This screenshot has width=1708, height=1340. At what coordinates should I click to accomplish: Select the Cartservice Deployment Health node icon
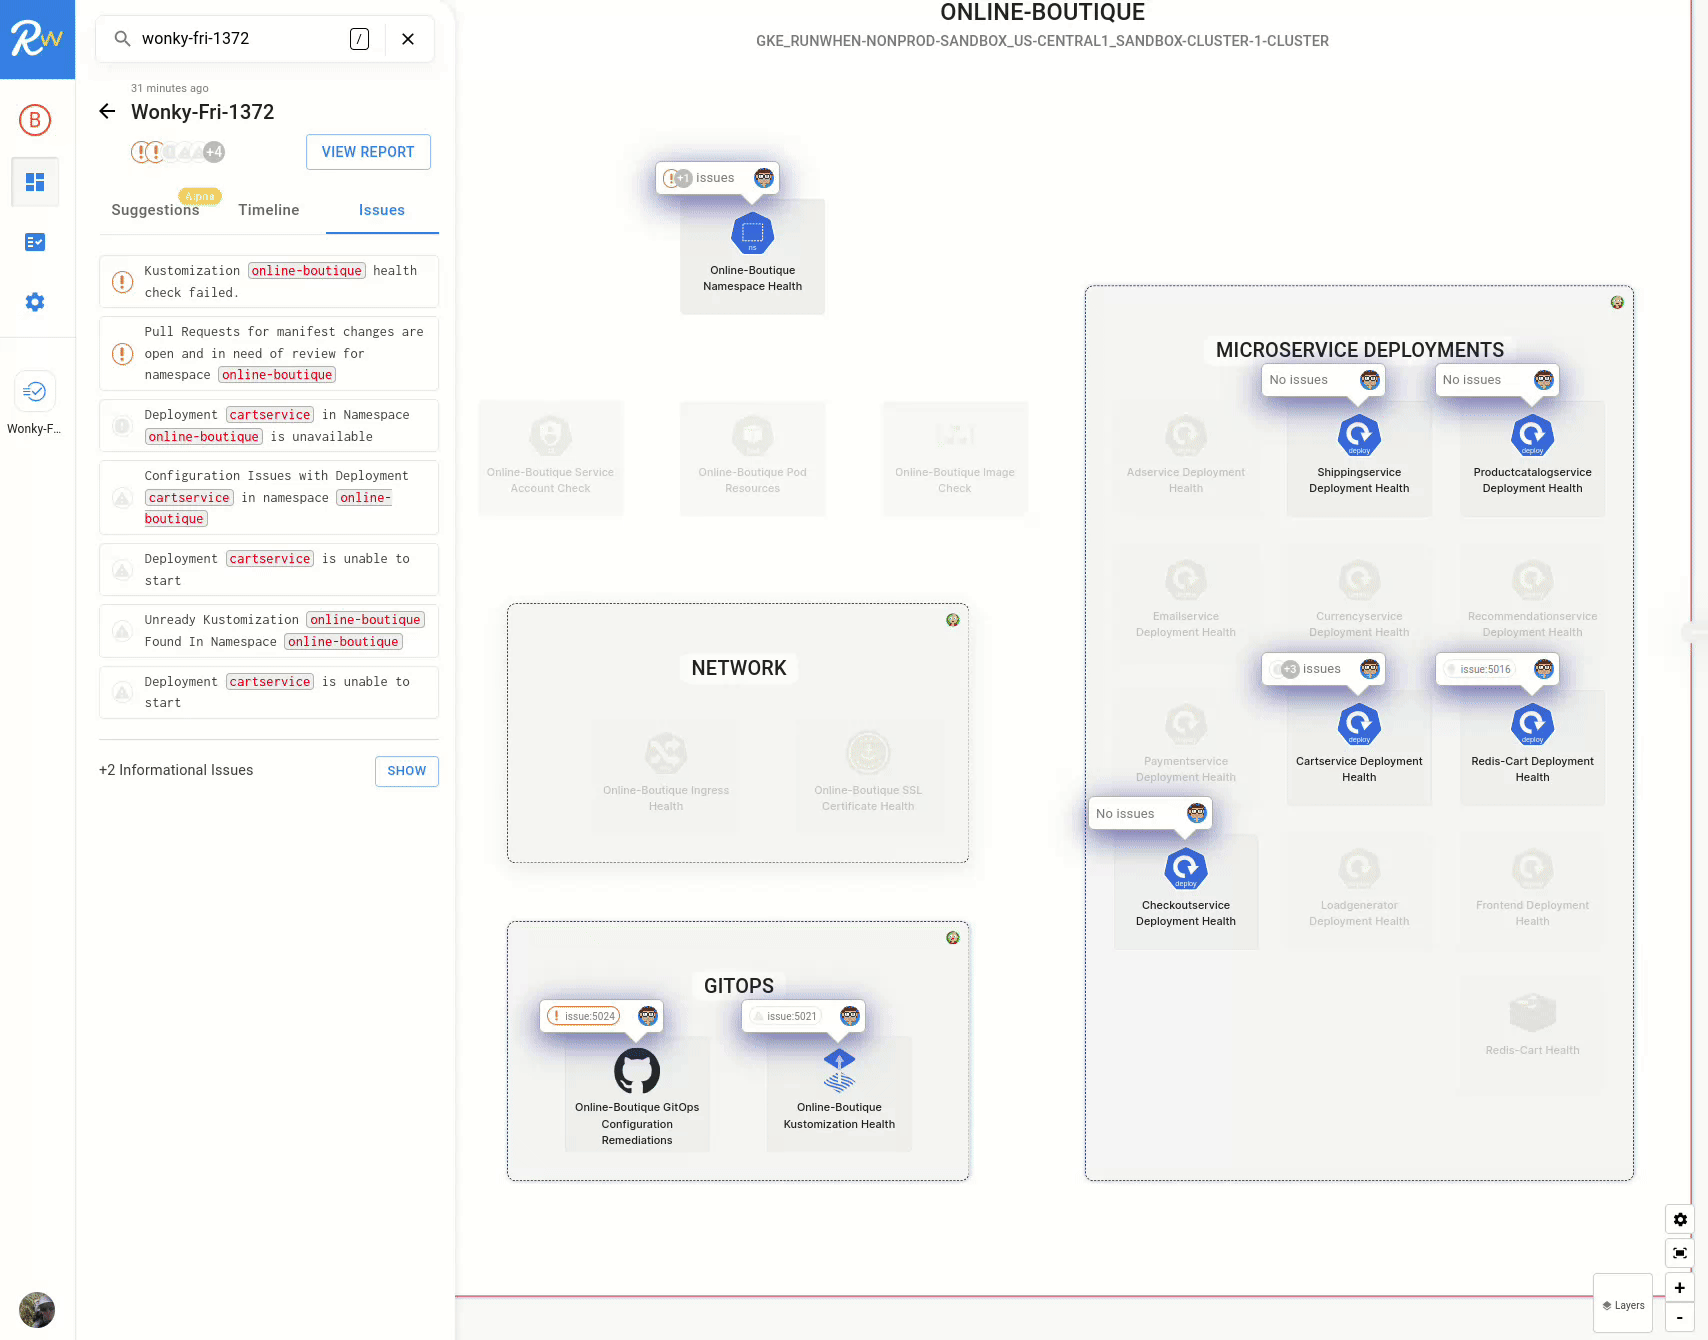[x=1359, y=724]
